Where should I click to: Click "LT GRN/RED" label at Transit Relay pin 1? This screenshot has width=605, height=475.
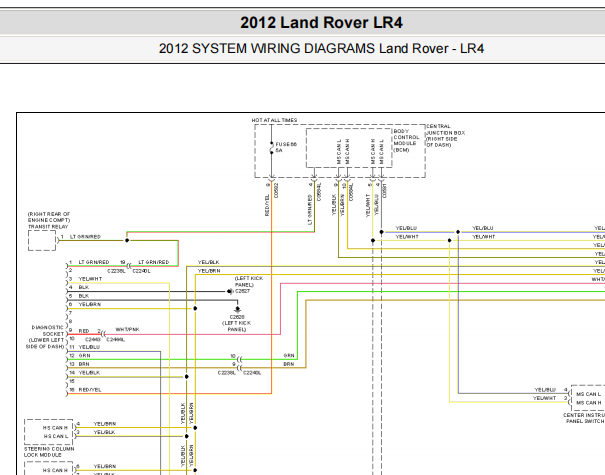pyautogui.click(x=85, y=237)
